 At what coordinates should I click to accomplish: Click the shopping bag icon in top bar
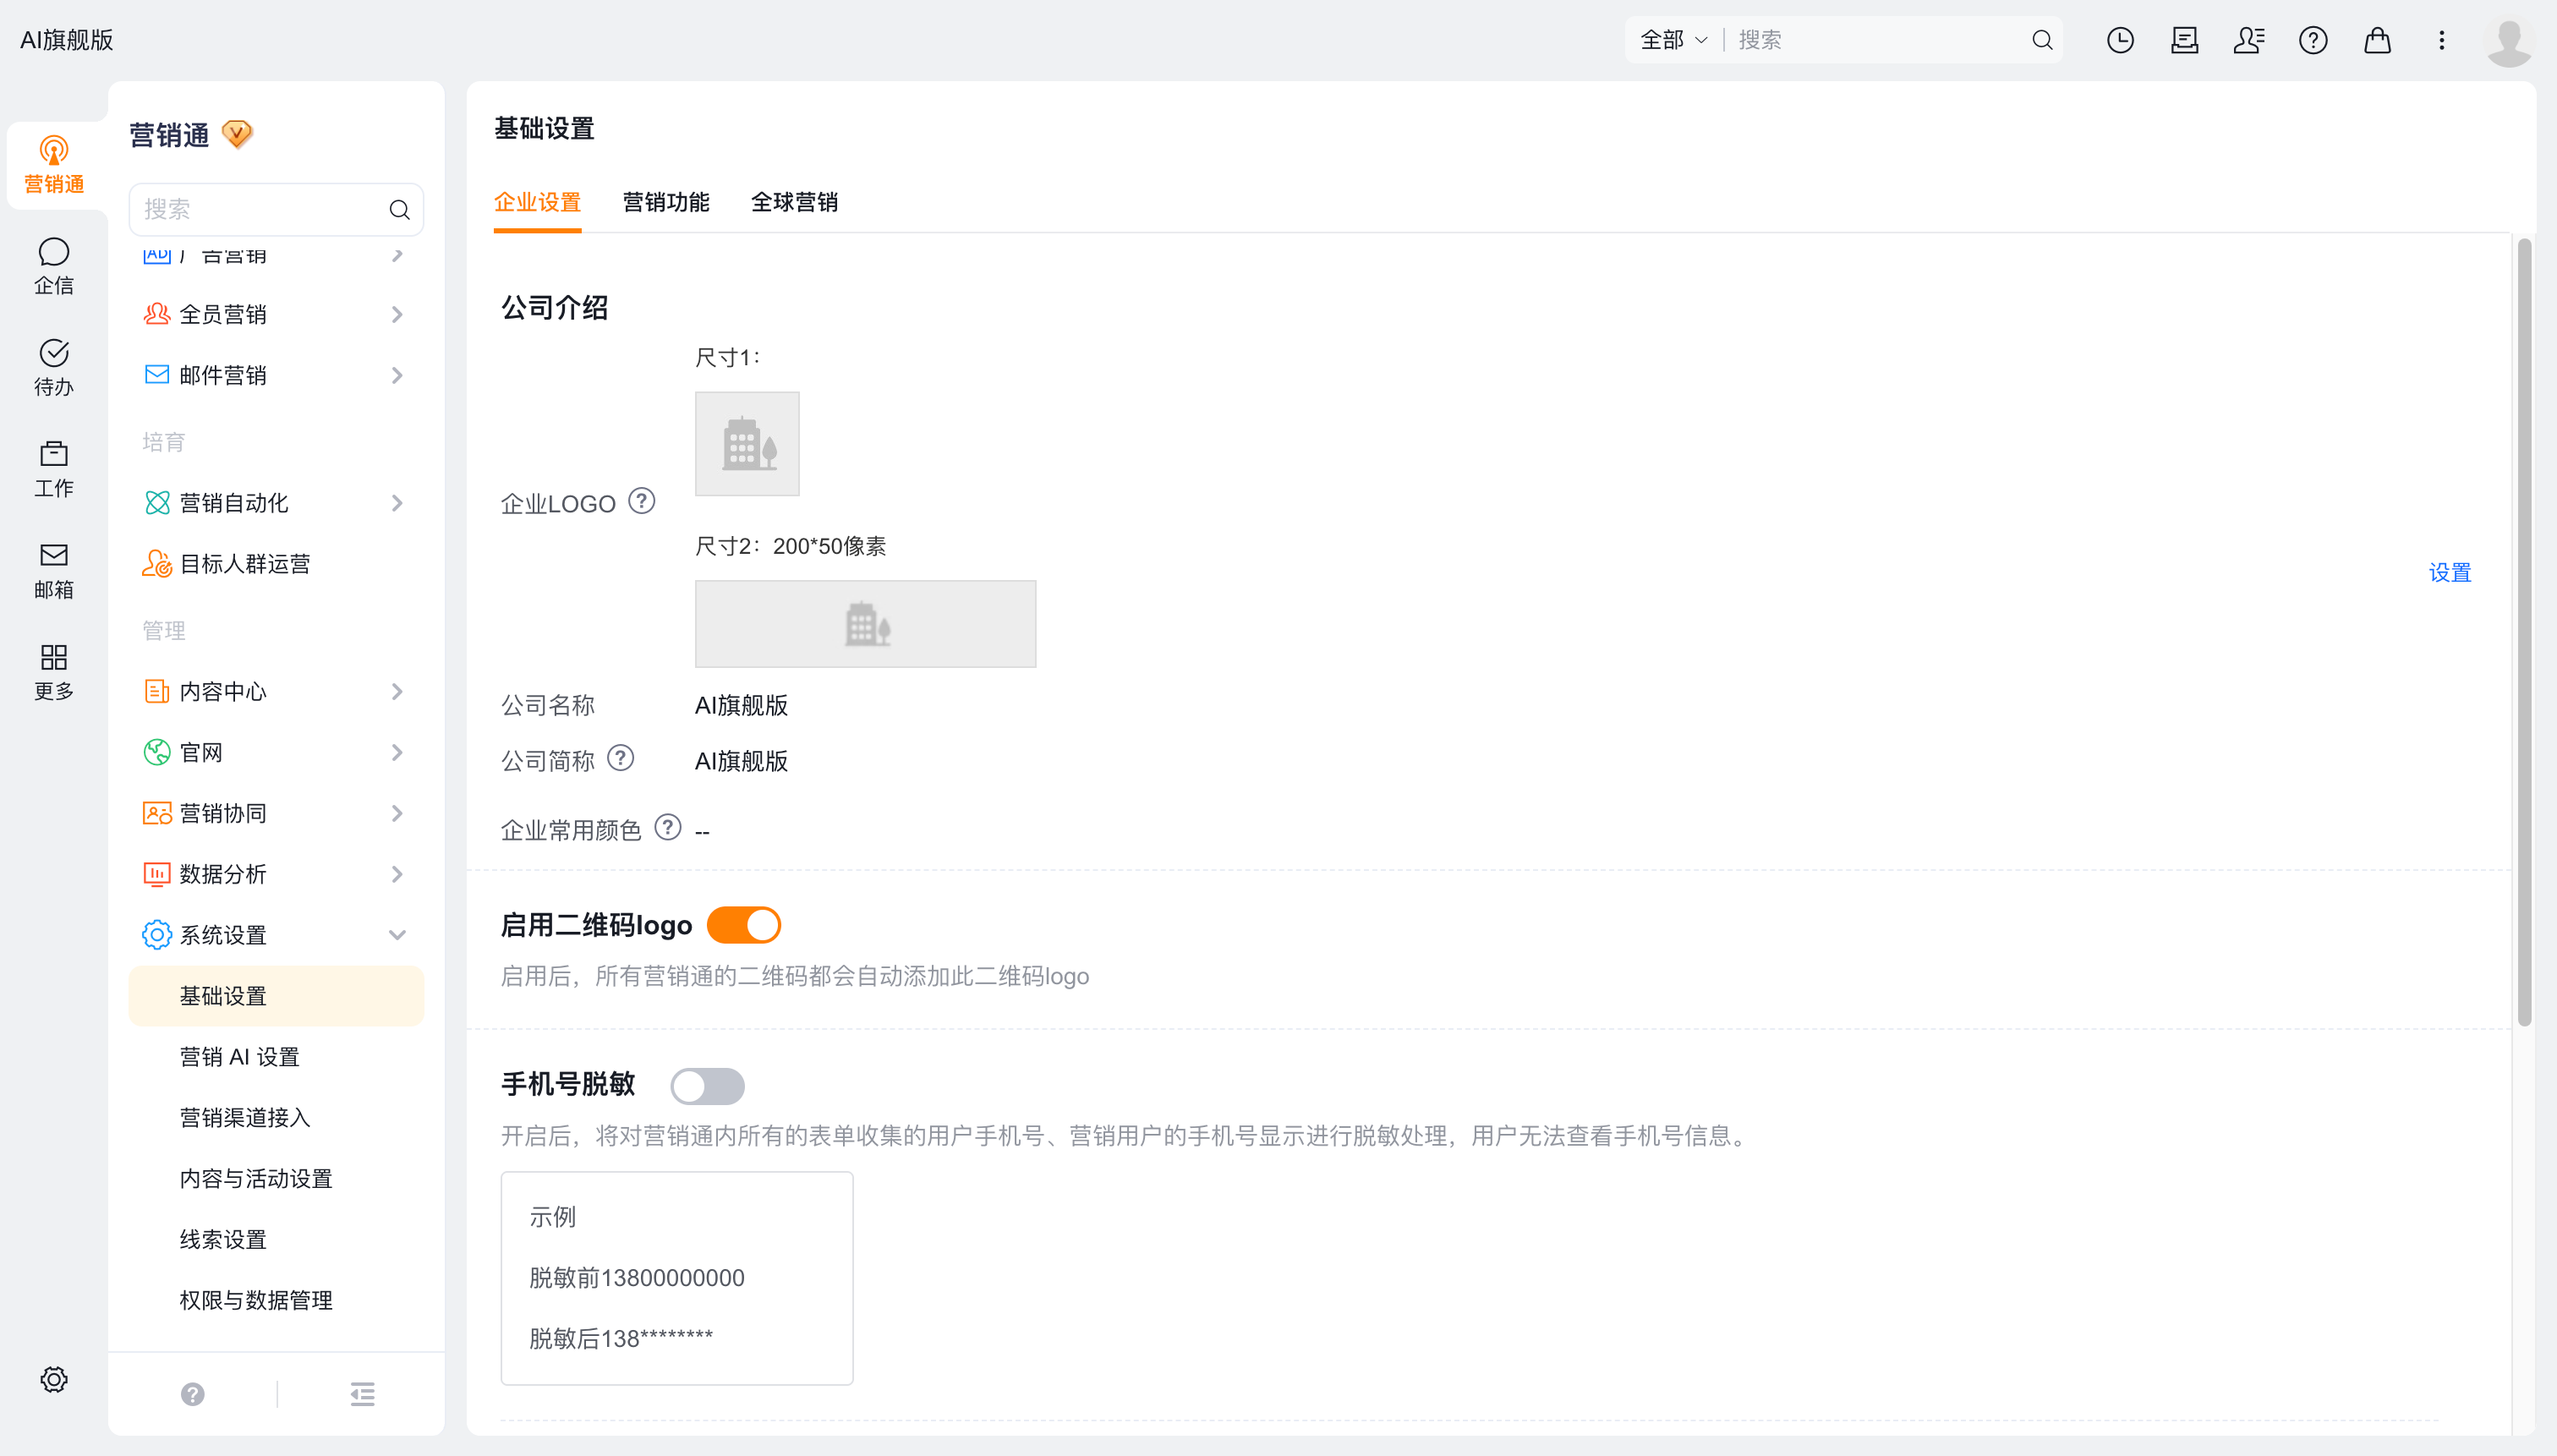click(x=2377, y=40)
